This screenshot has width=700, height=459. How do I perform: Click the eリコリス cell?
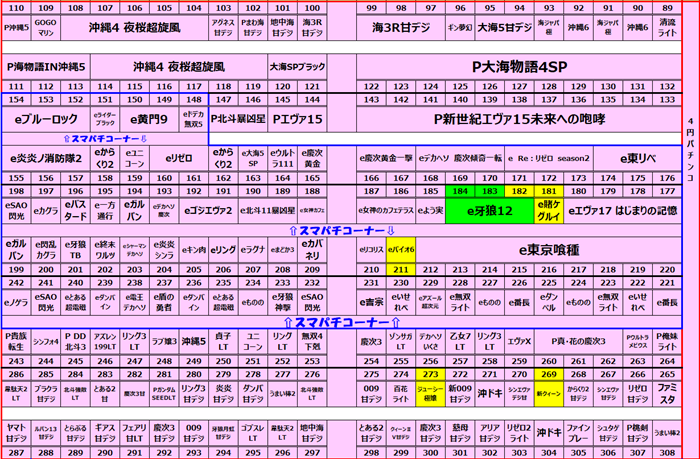[x=371, y=250]
